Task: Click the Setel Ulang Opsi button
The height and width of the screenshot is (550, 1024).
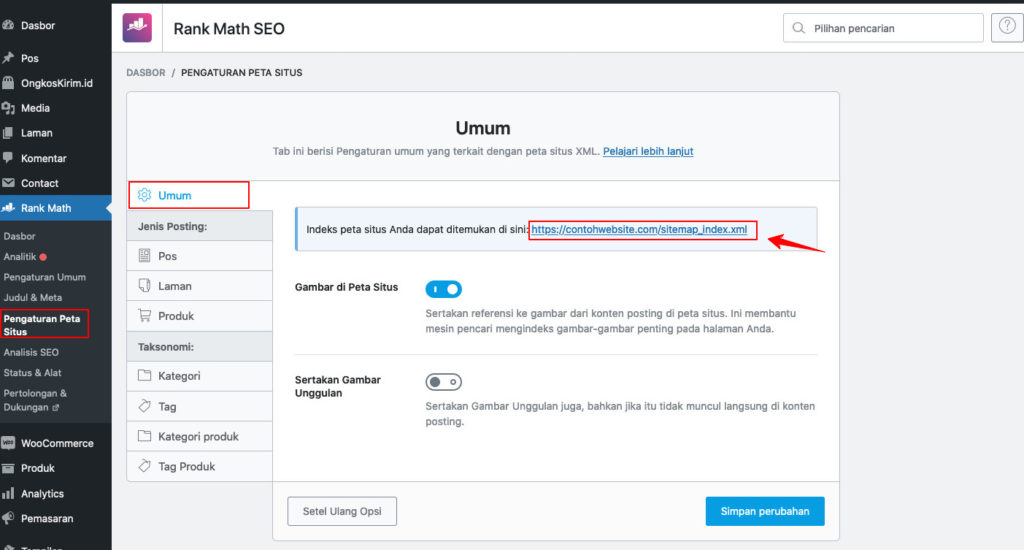Action: [x=342, y=511]
